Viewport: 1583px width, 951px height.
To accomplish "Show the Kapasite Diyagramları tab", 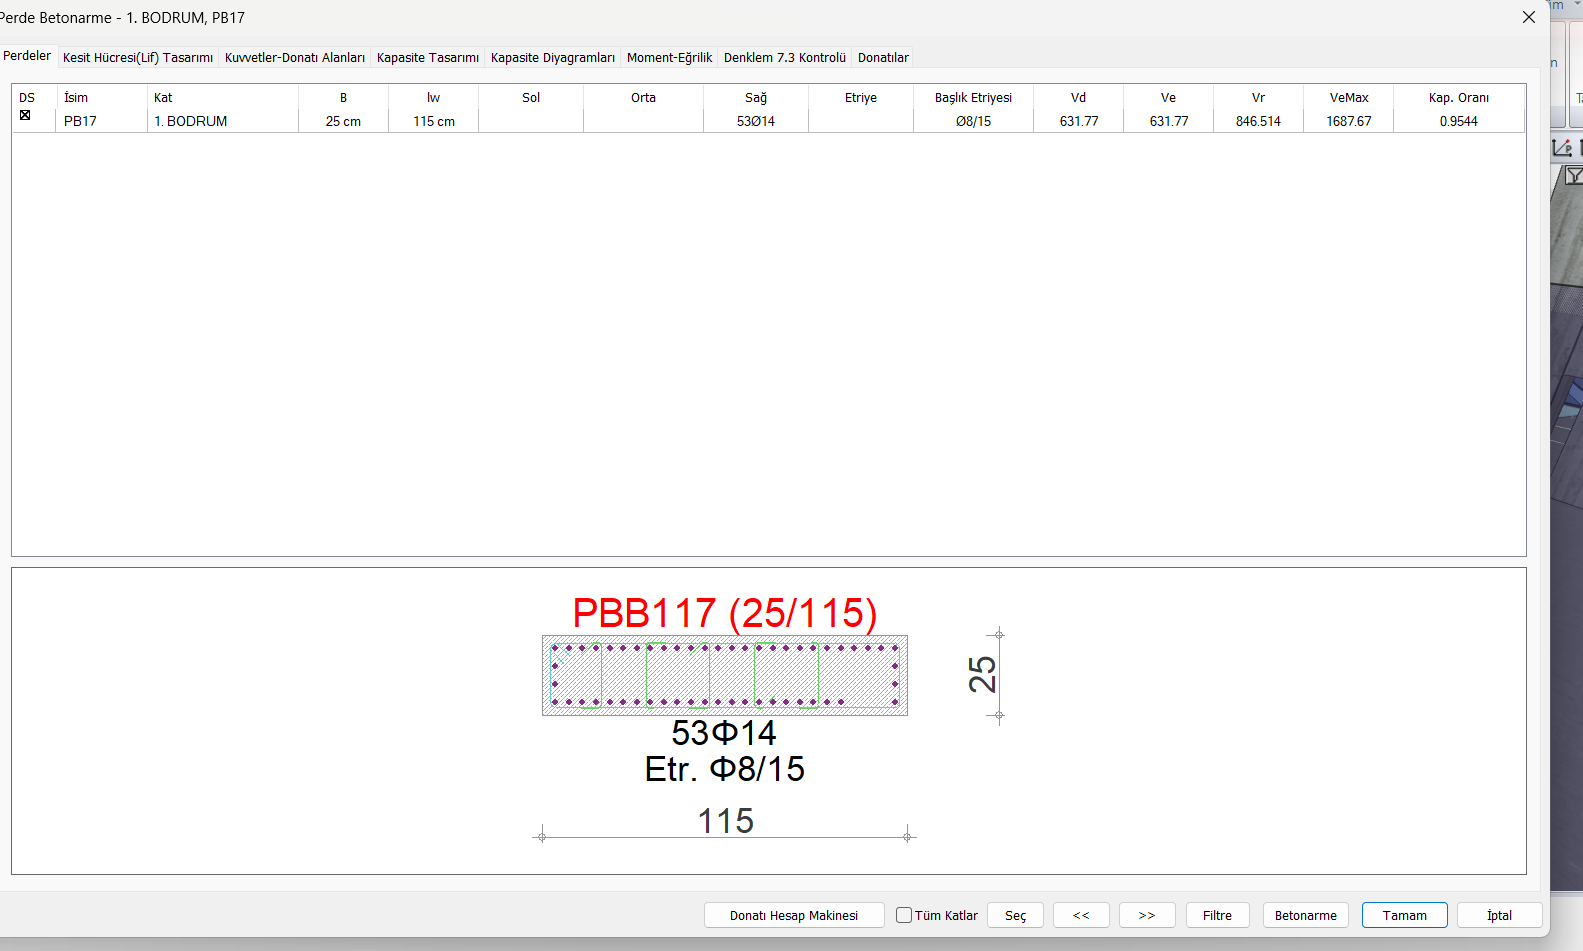I will coord(553,58).
